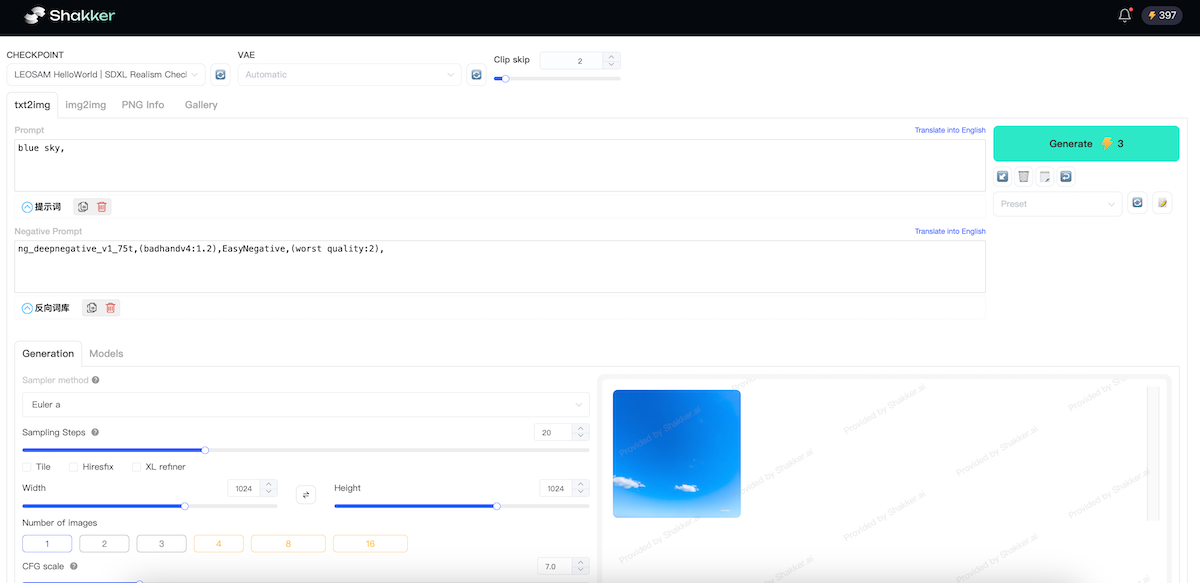Open the preset edit pencil icon
This screenshot has height=583, width=1200.
pyautogui.click(x=1162, y=203)
